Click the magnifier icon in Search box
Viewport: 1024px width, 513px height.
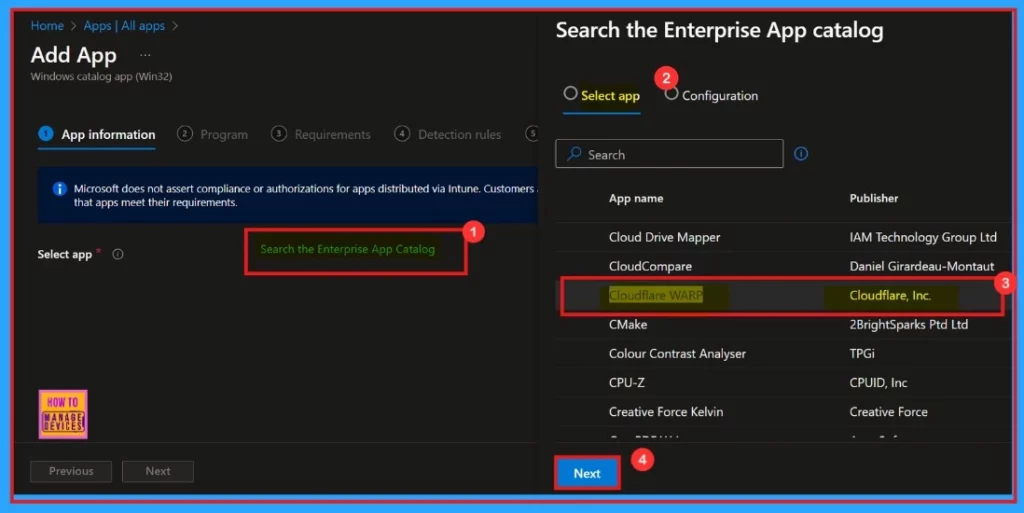click(x=574, y=154)
